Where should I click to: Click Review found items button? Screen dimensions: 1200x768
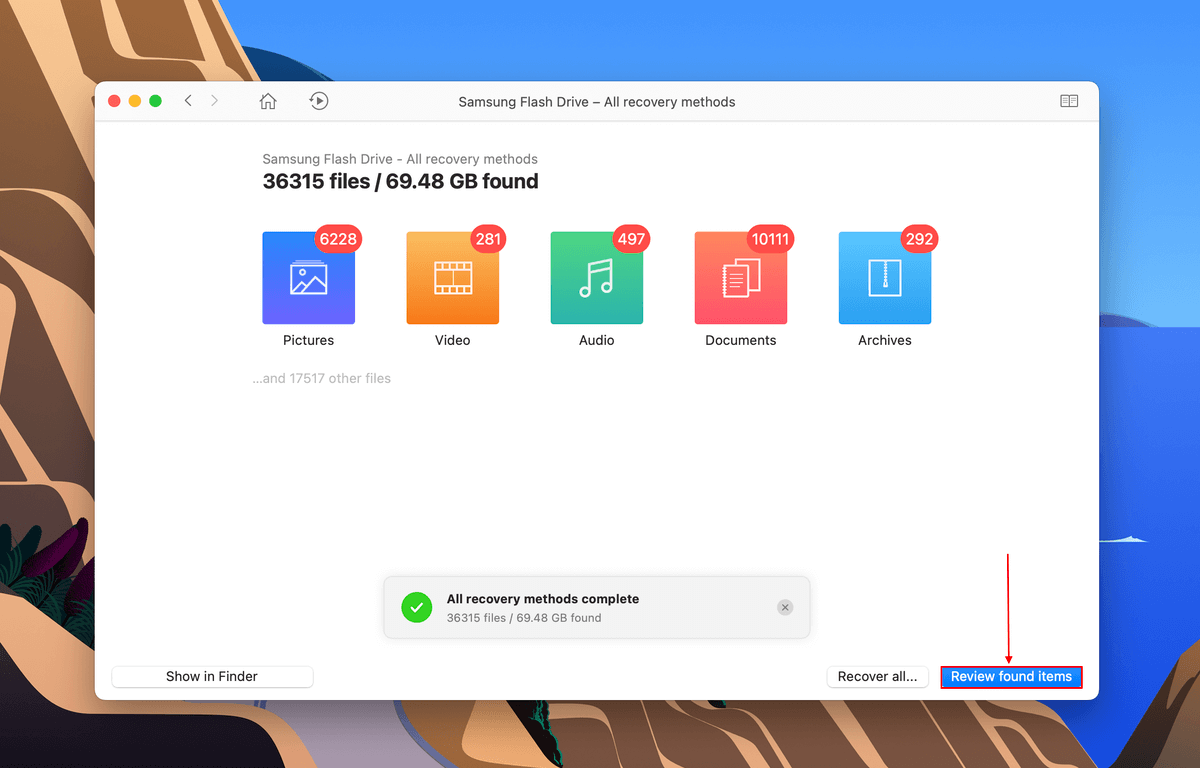tap(1011, 677)
